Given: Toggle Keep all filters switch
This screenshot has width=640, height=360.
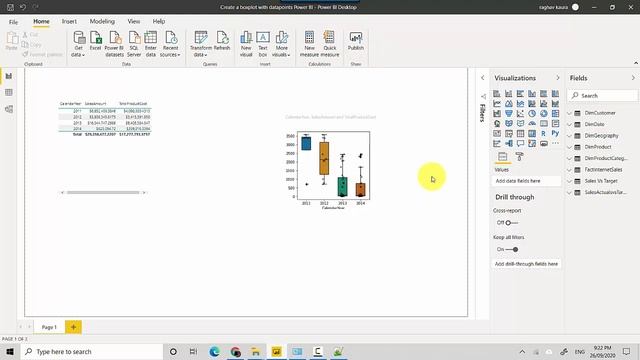Looking at the screenshot, I should click(512, 249).
